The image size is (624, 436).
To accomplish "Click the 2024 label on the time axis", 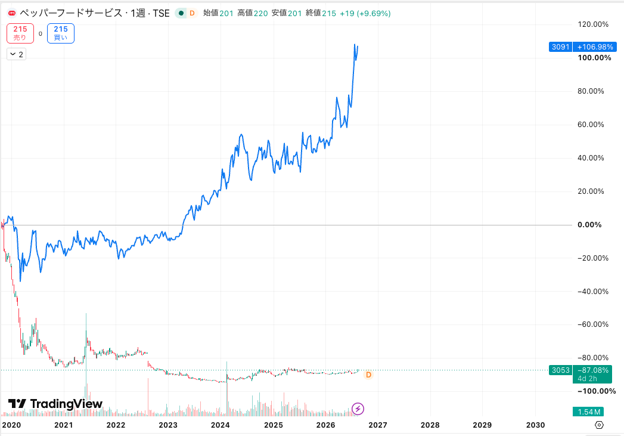I will 220,425.
